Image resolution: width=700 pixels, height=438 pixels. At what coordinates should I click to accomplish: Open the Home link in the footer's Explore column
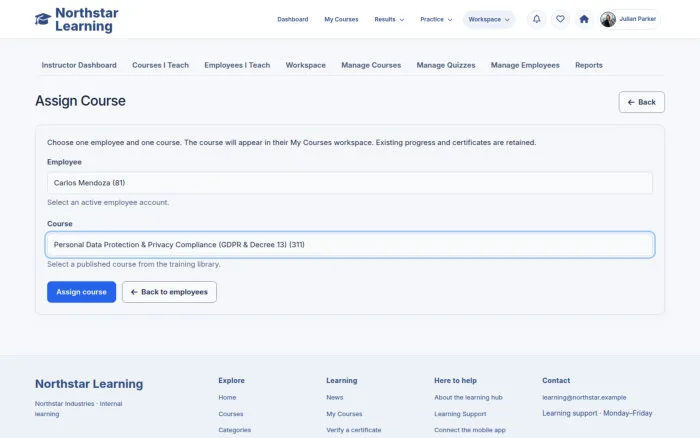point(227,397)
